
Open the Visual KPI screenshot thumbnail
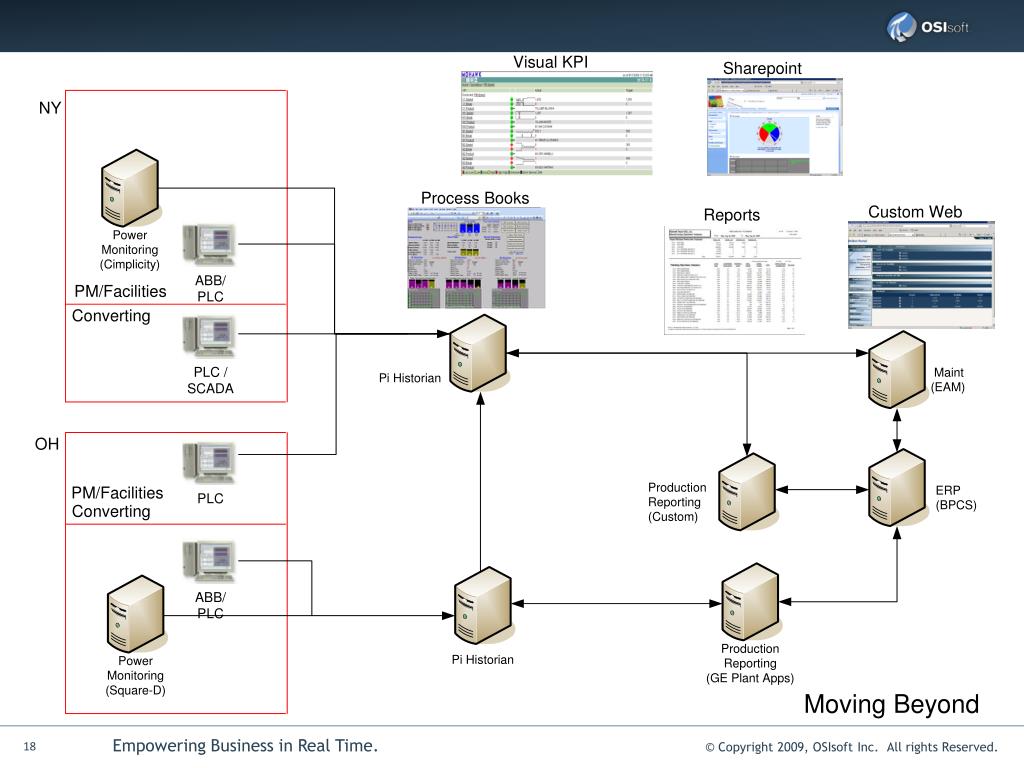tap(556, 123)
